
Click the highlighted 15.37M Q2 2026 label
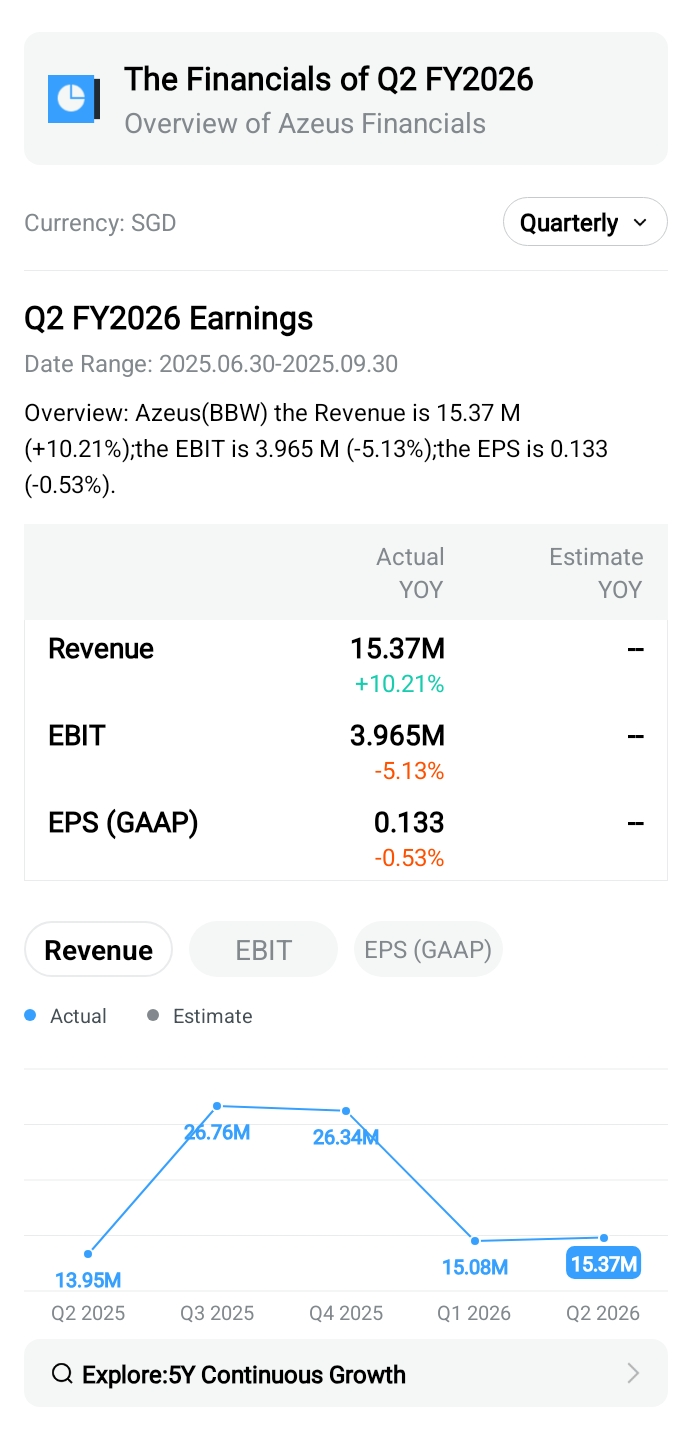pos(603,1264)
